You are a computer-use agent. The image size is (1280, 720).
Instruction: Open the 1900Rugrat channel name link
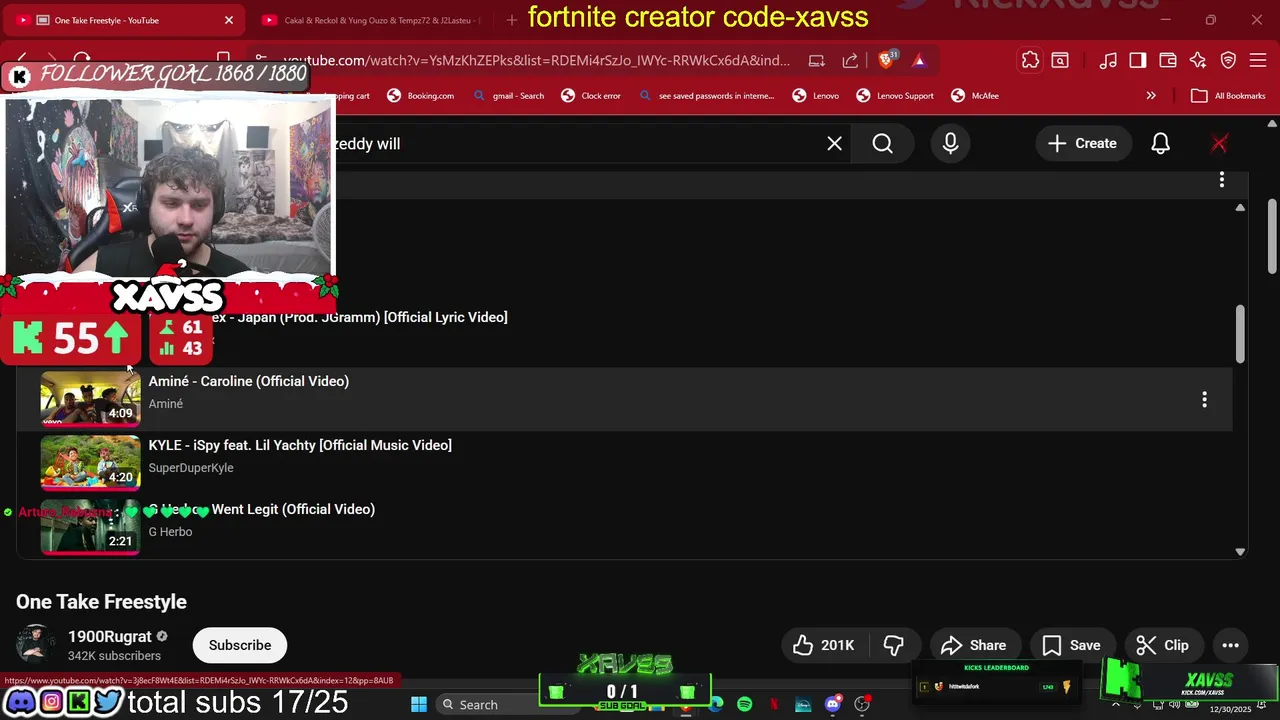[x=110, y=636]
